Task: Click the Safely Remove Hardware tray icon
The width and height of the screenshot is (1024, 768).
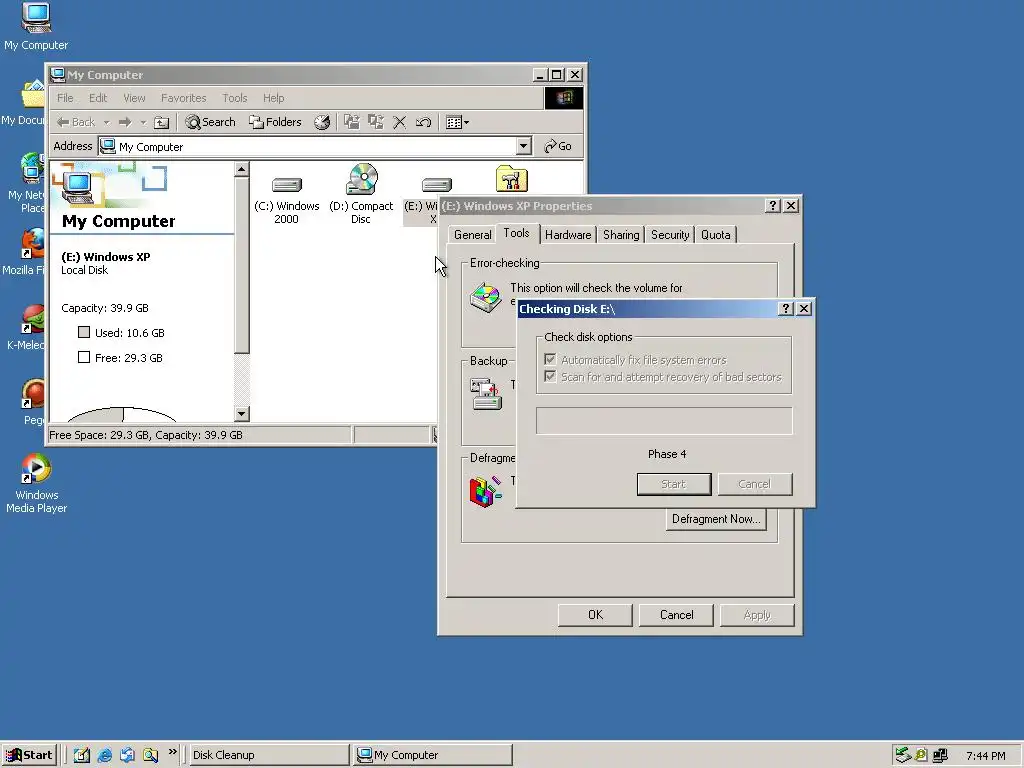Action: (903, 755)
